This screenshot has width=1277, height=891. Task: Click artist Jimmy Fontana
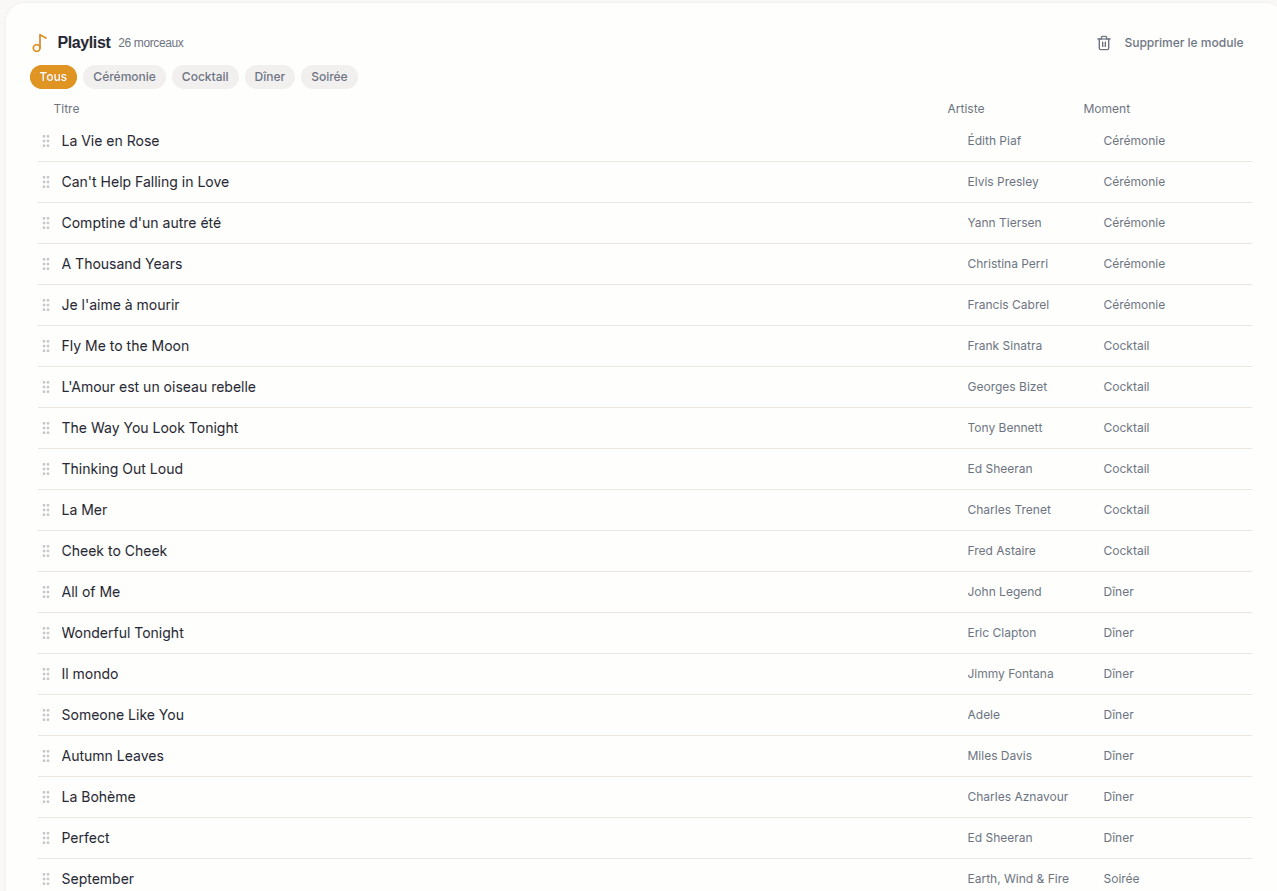(x=1010, y=674)
